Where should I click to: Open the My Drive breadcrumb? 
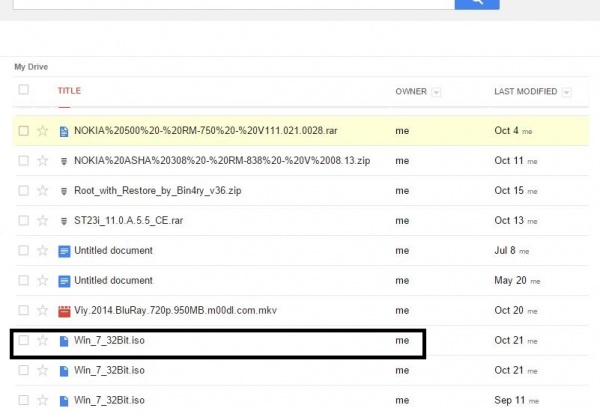tap(31, 67)
